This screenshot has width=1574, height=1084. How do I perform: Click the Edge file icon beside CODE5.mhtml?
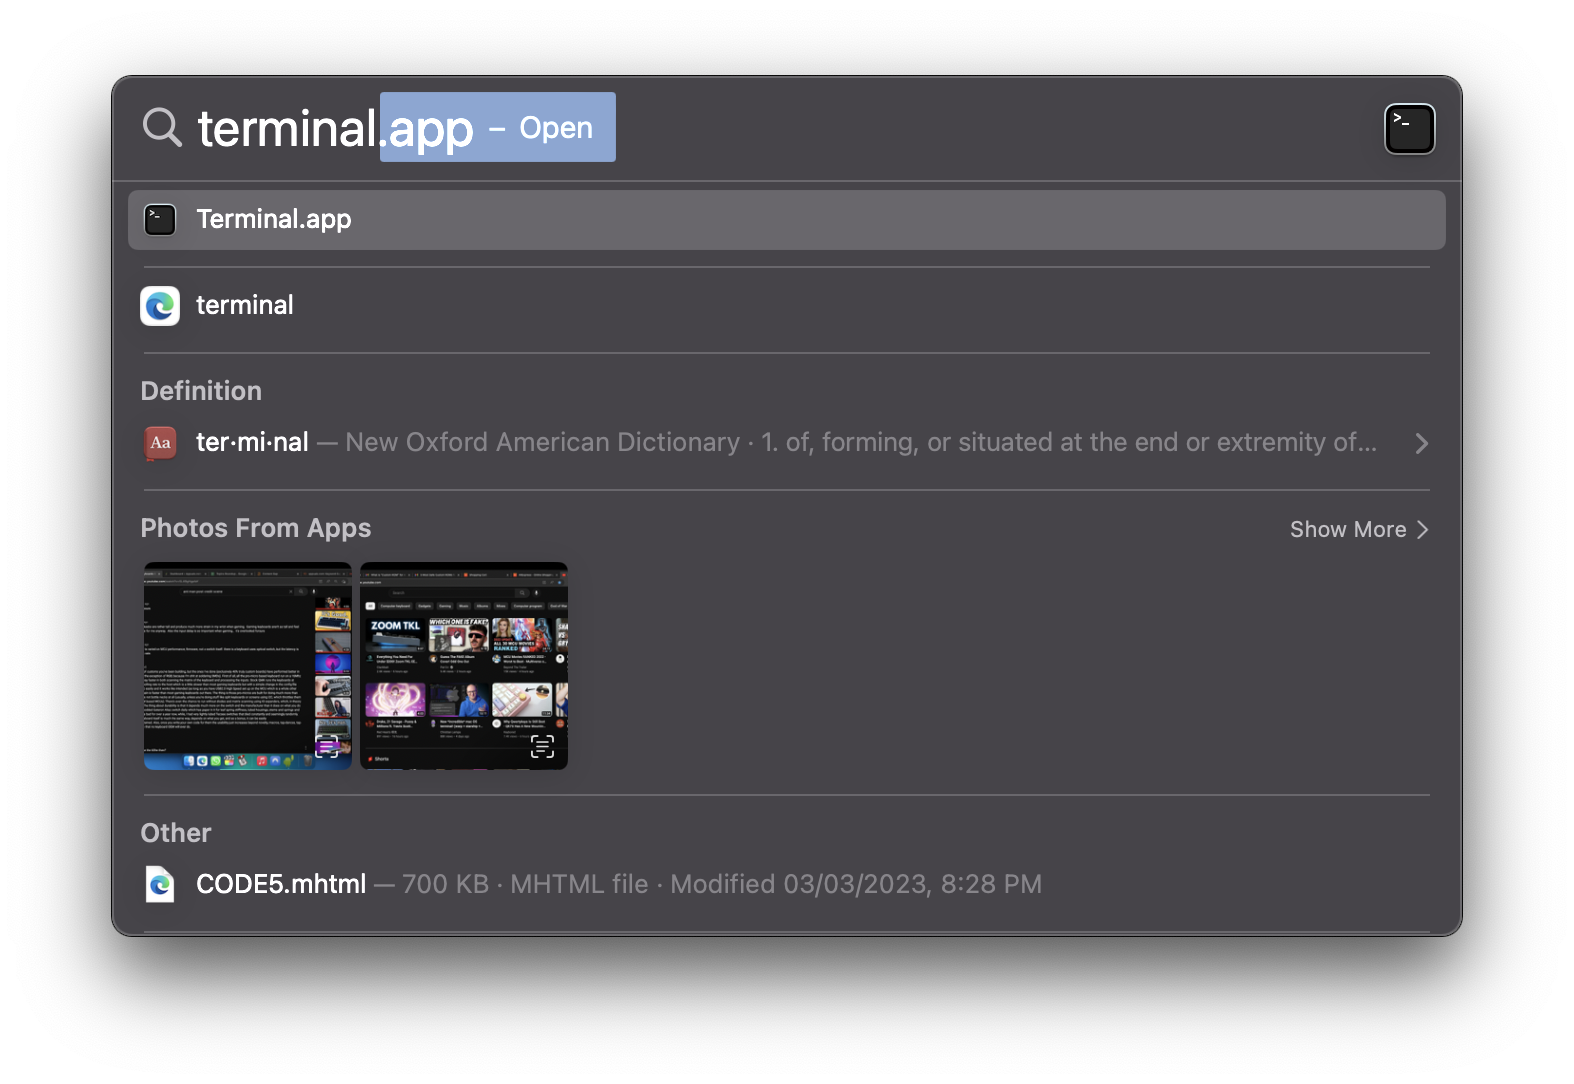coord(160,884)
